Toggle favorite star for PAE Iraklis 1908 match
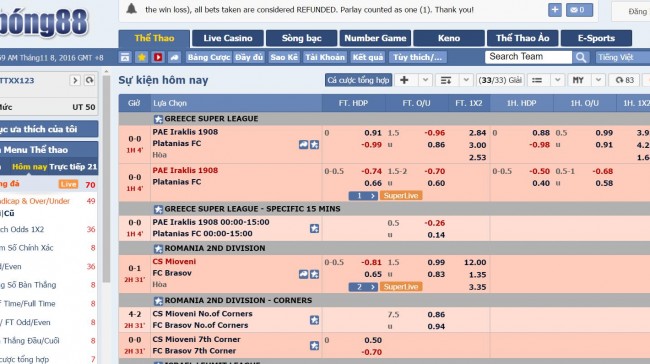The height and width of the screenshot is (364, 650). (x=315, y=144)
